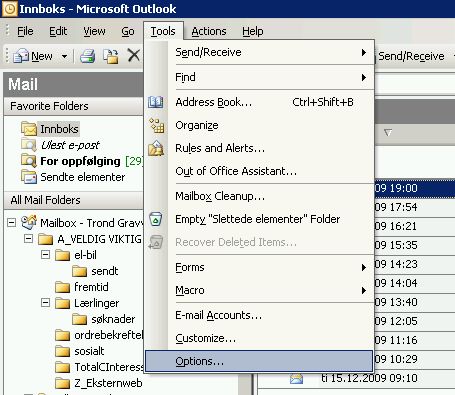Close the open Tools menu
Screen dimensions: 455x395
click(x=163, y=31)
